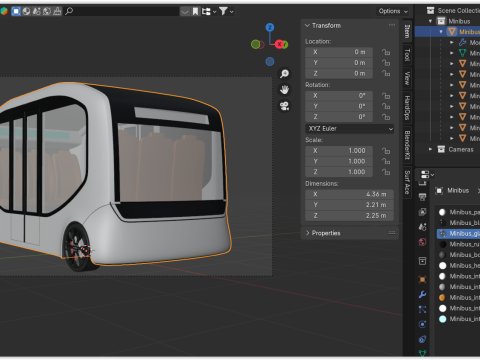Screen dimensions: 480x360
Task: Click the pan hand viewport gizmo
Action: coord(284,90)
